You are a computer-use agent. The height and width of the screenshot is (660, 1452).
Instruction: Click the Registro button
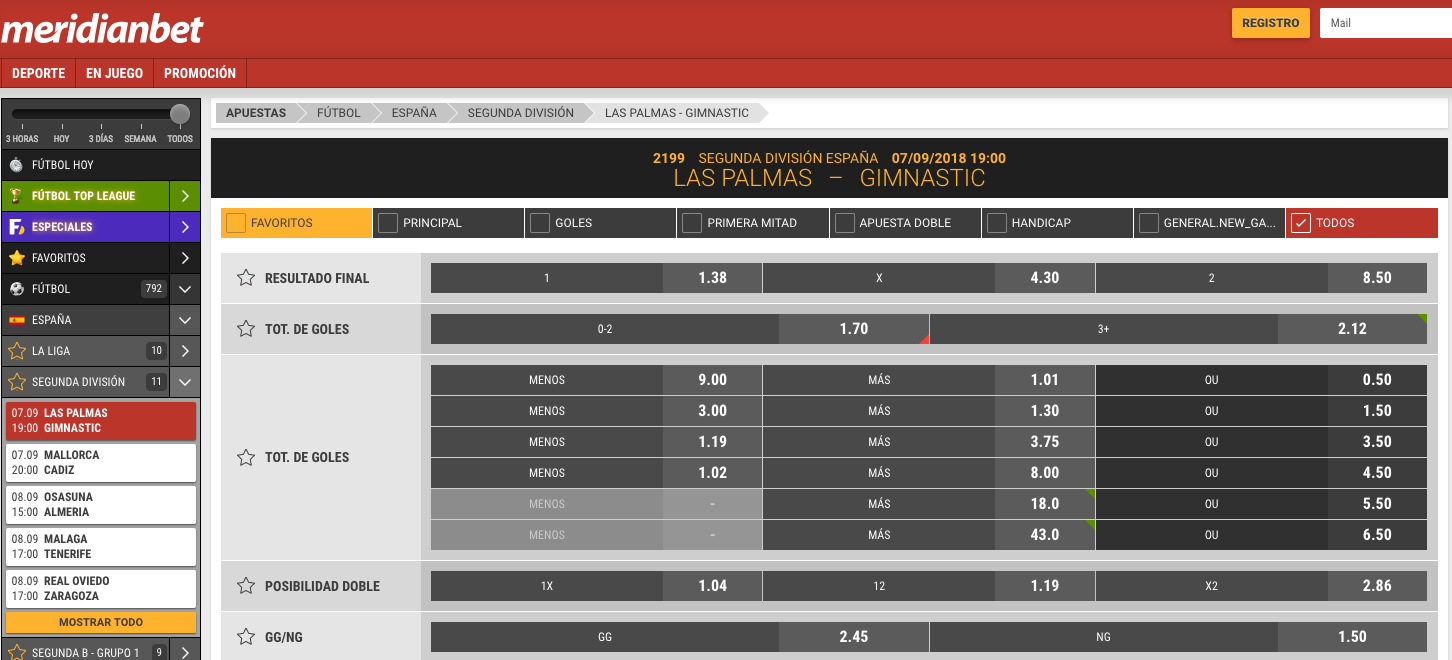click(x=1270, y=23)
